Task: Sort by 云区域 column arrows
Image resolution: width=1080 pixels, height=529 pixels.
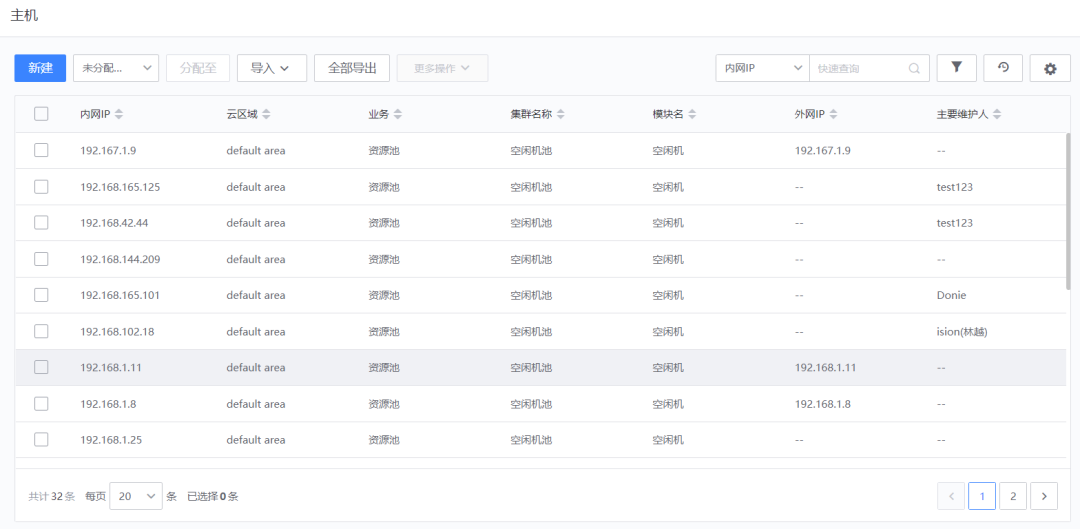Action: point(266,114)
